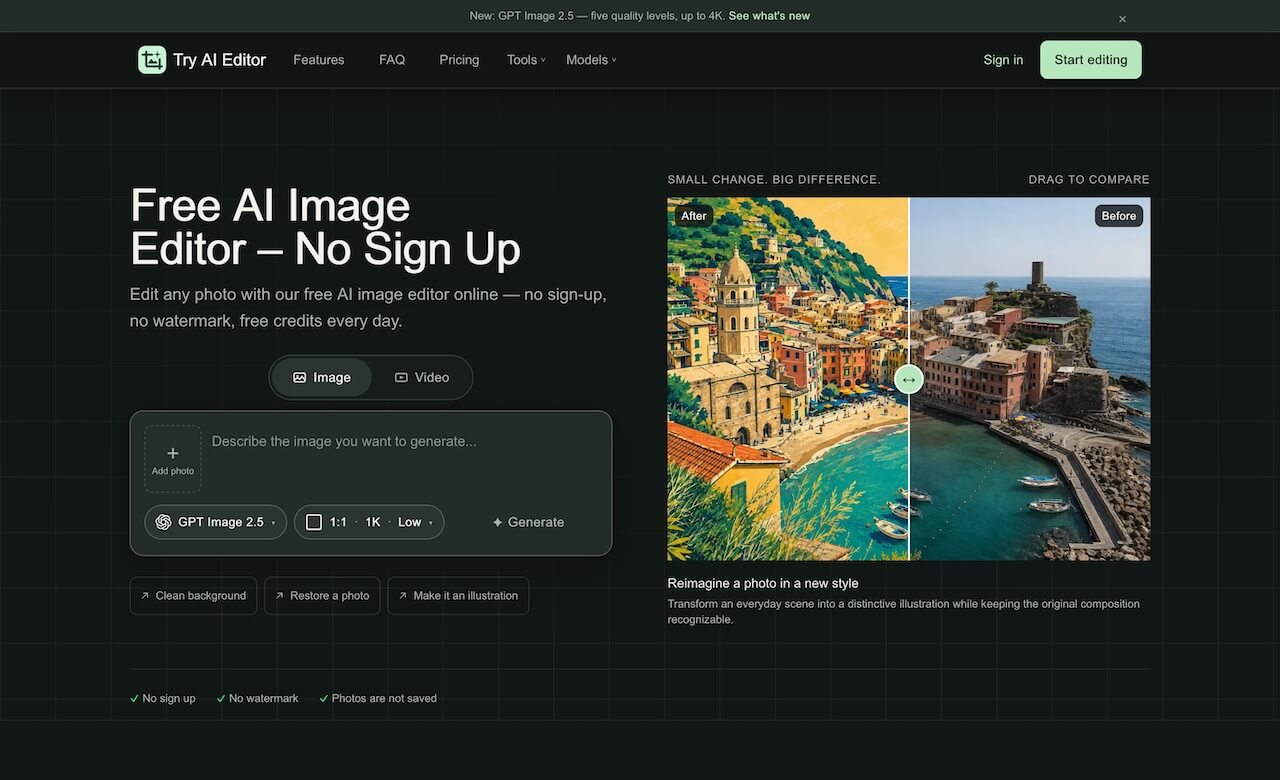This screenshot has width=1280, height=780.
Task: Open the 1:1 · 1K · Low settings dropdown
Action: tap(369, 522)
